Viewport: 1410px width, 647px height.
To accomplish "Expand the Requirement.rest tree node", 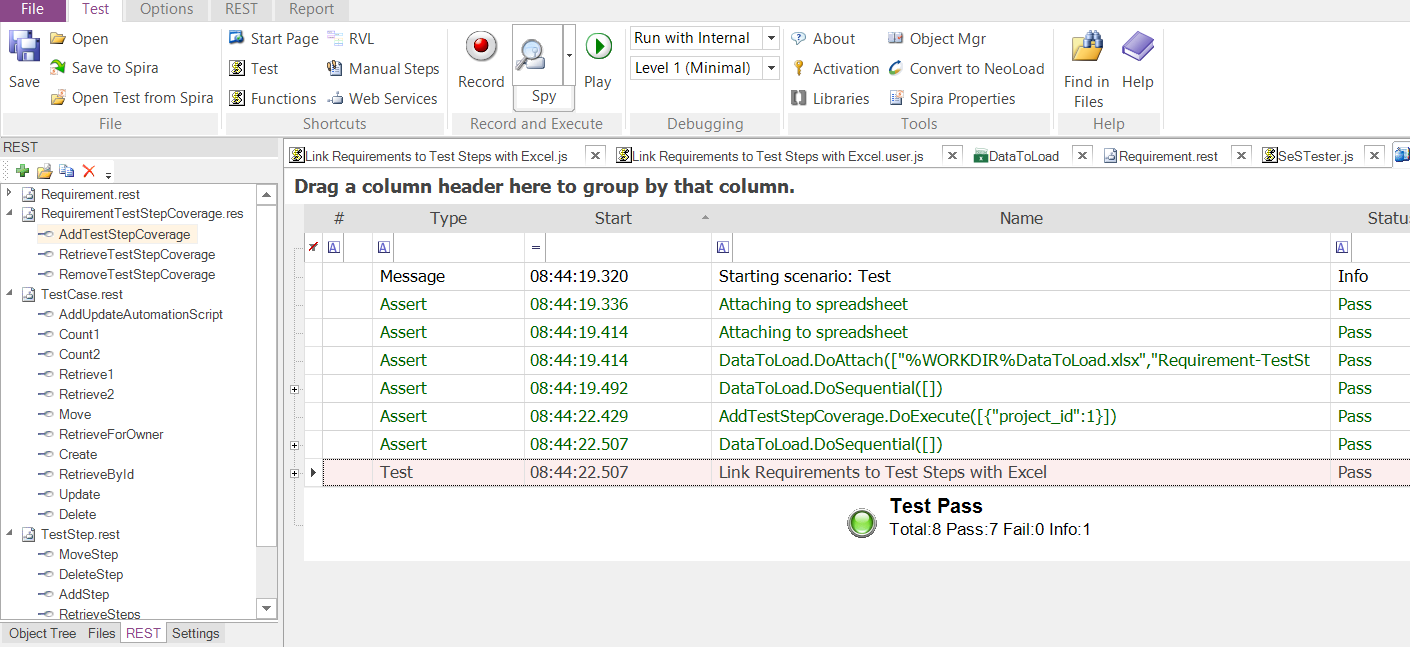I will 10,194.
